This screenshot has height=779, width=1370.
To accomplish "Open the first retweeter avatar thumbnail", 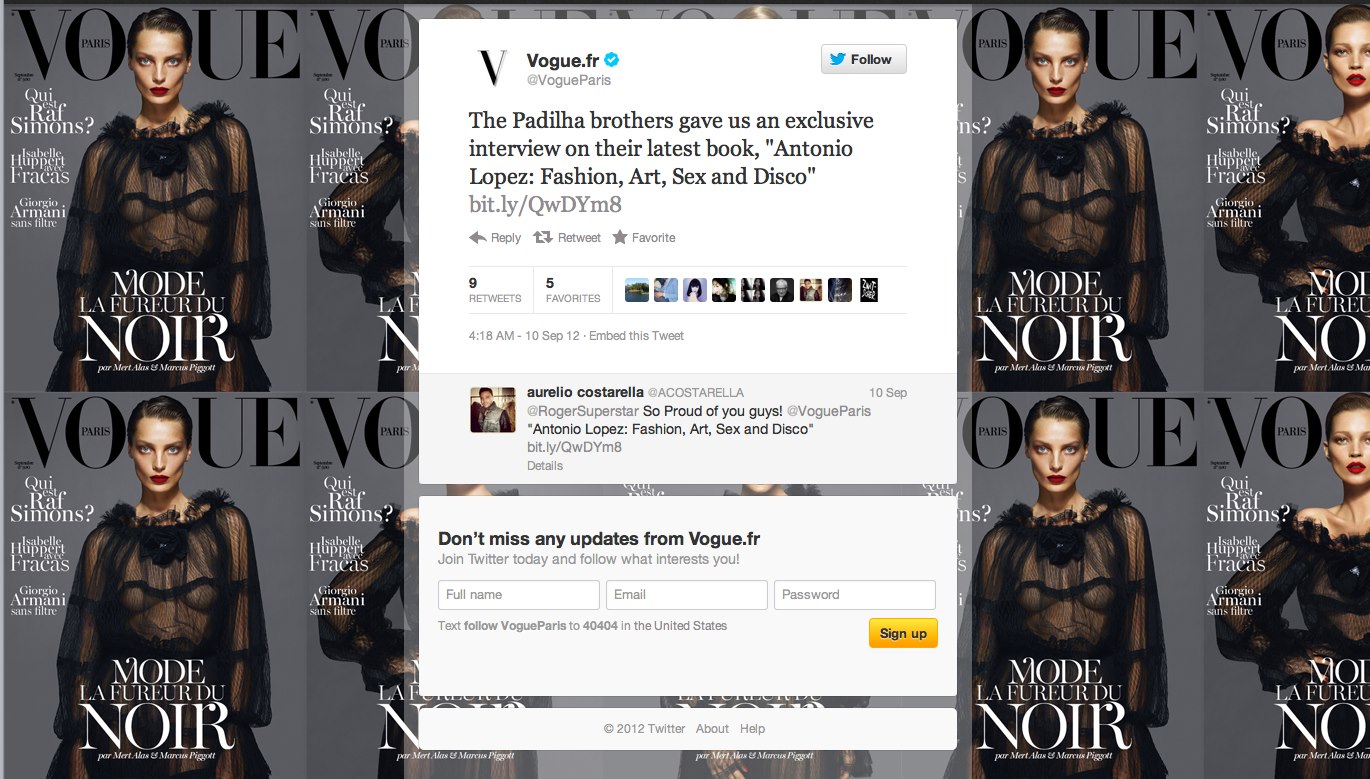I will (x=637, y=290).
